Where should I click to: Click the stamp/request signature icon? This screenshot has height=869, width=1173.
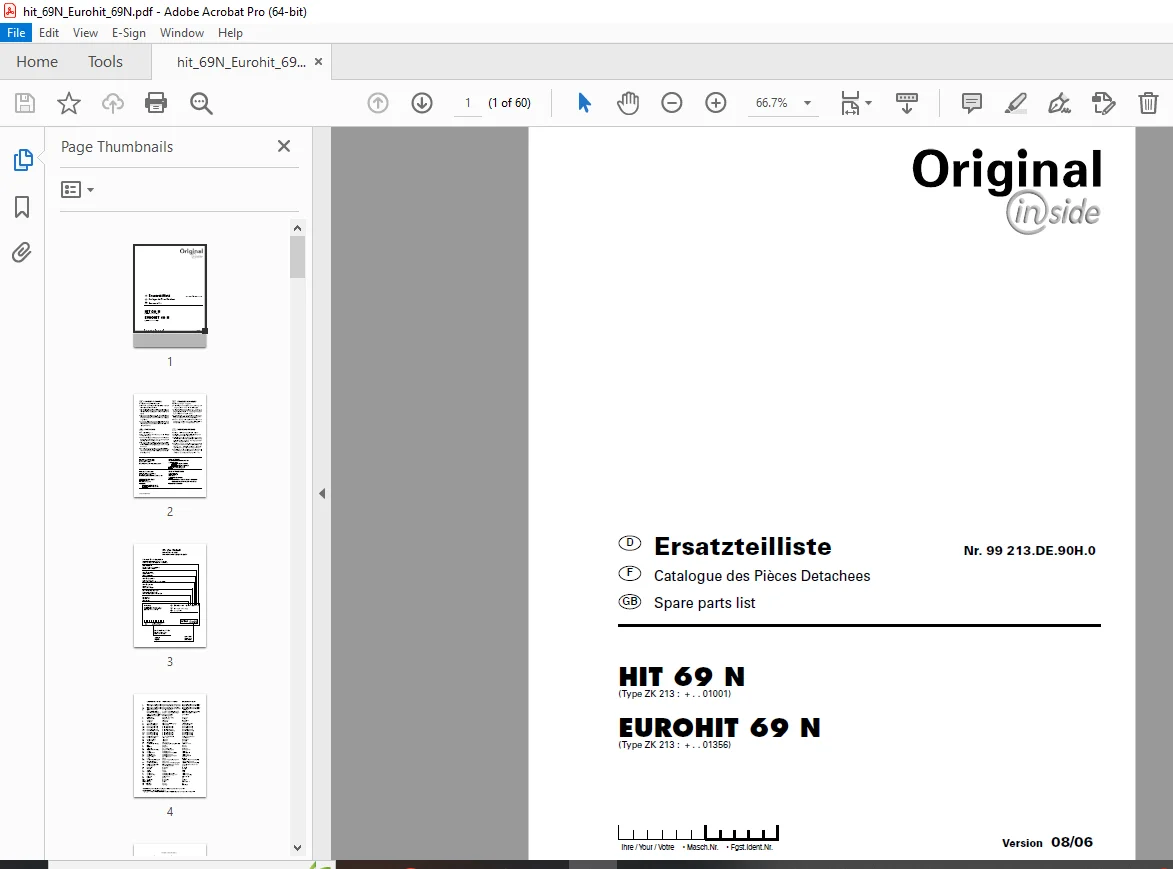click(x=1103, y=103)
